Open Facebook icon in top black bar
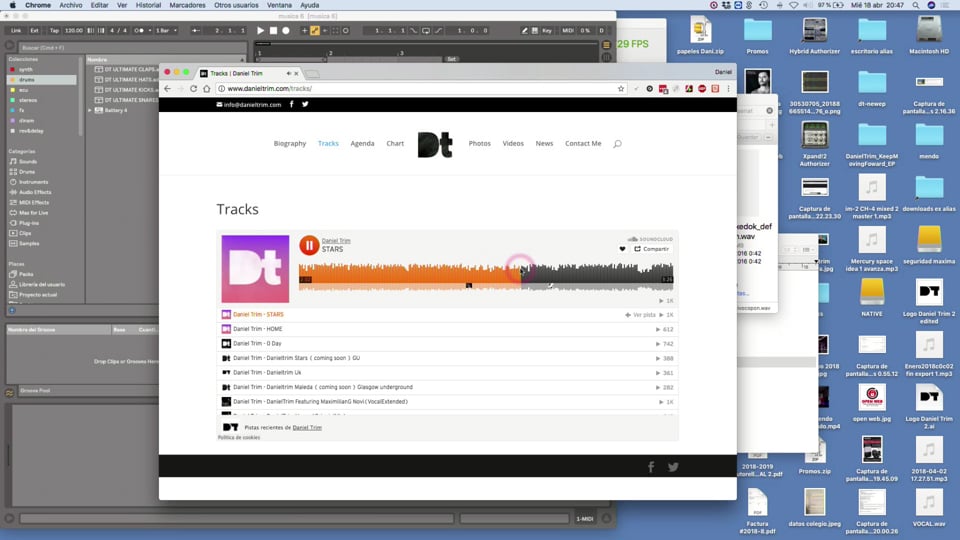This screenshot has height=540, width=960. pos(291,104)
